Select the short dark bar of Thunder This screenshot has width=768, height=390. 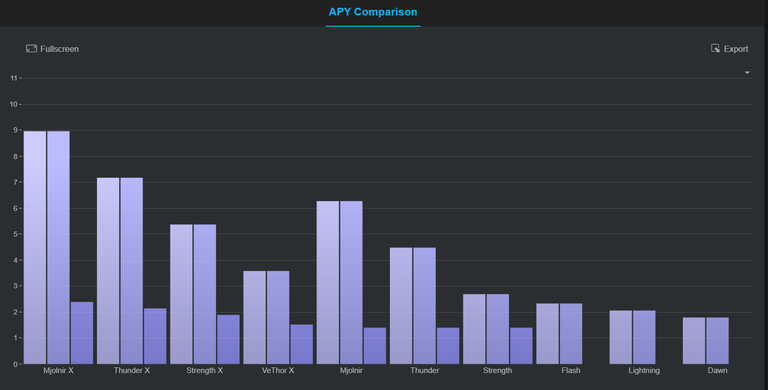coord(448,346)
